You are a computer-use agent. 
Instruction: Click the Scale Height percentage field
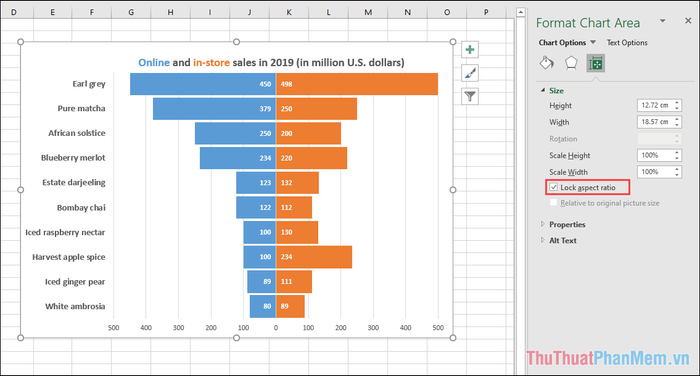[x=655, y=155]
